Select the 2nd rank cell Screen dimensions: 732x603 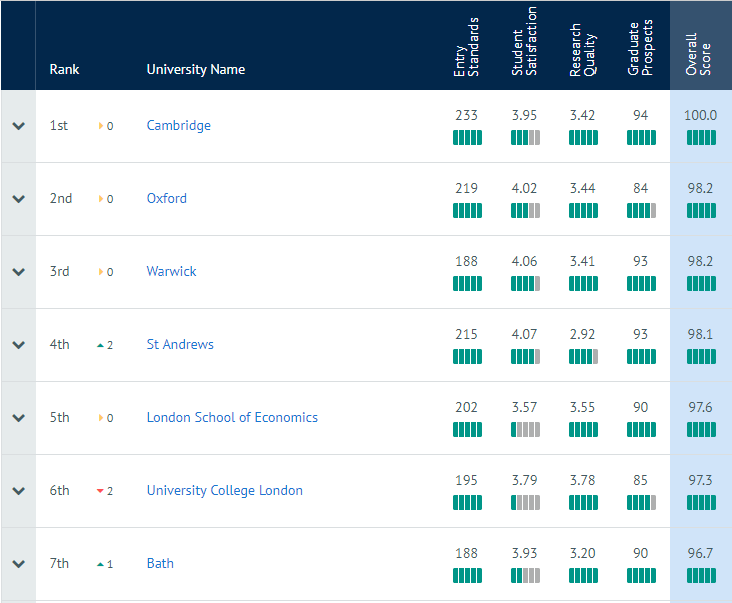pos(61,198)
